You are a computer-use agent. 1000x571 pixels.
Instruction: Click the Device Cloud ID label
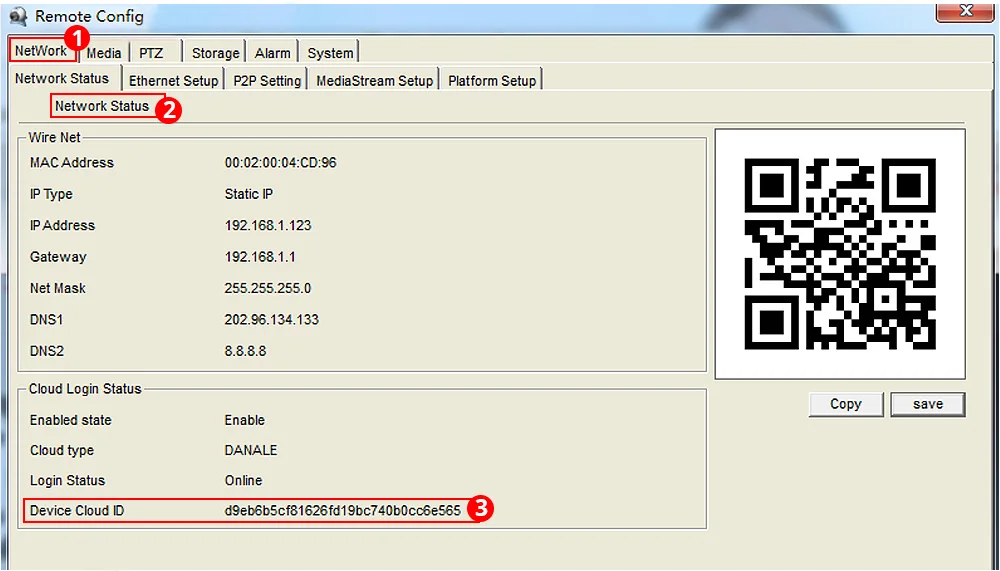point(77,510)
